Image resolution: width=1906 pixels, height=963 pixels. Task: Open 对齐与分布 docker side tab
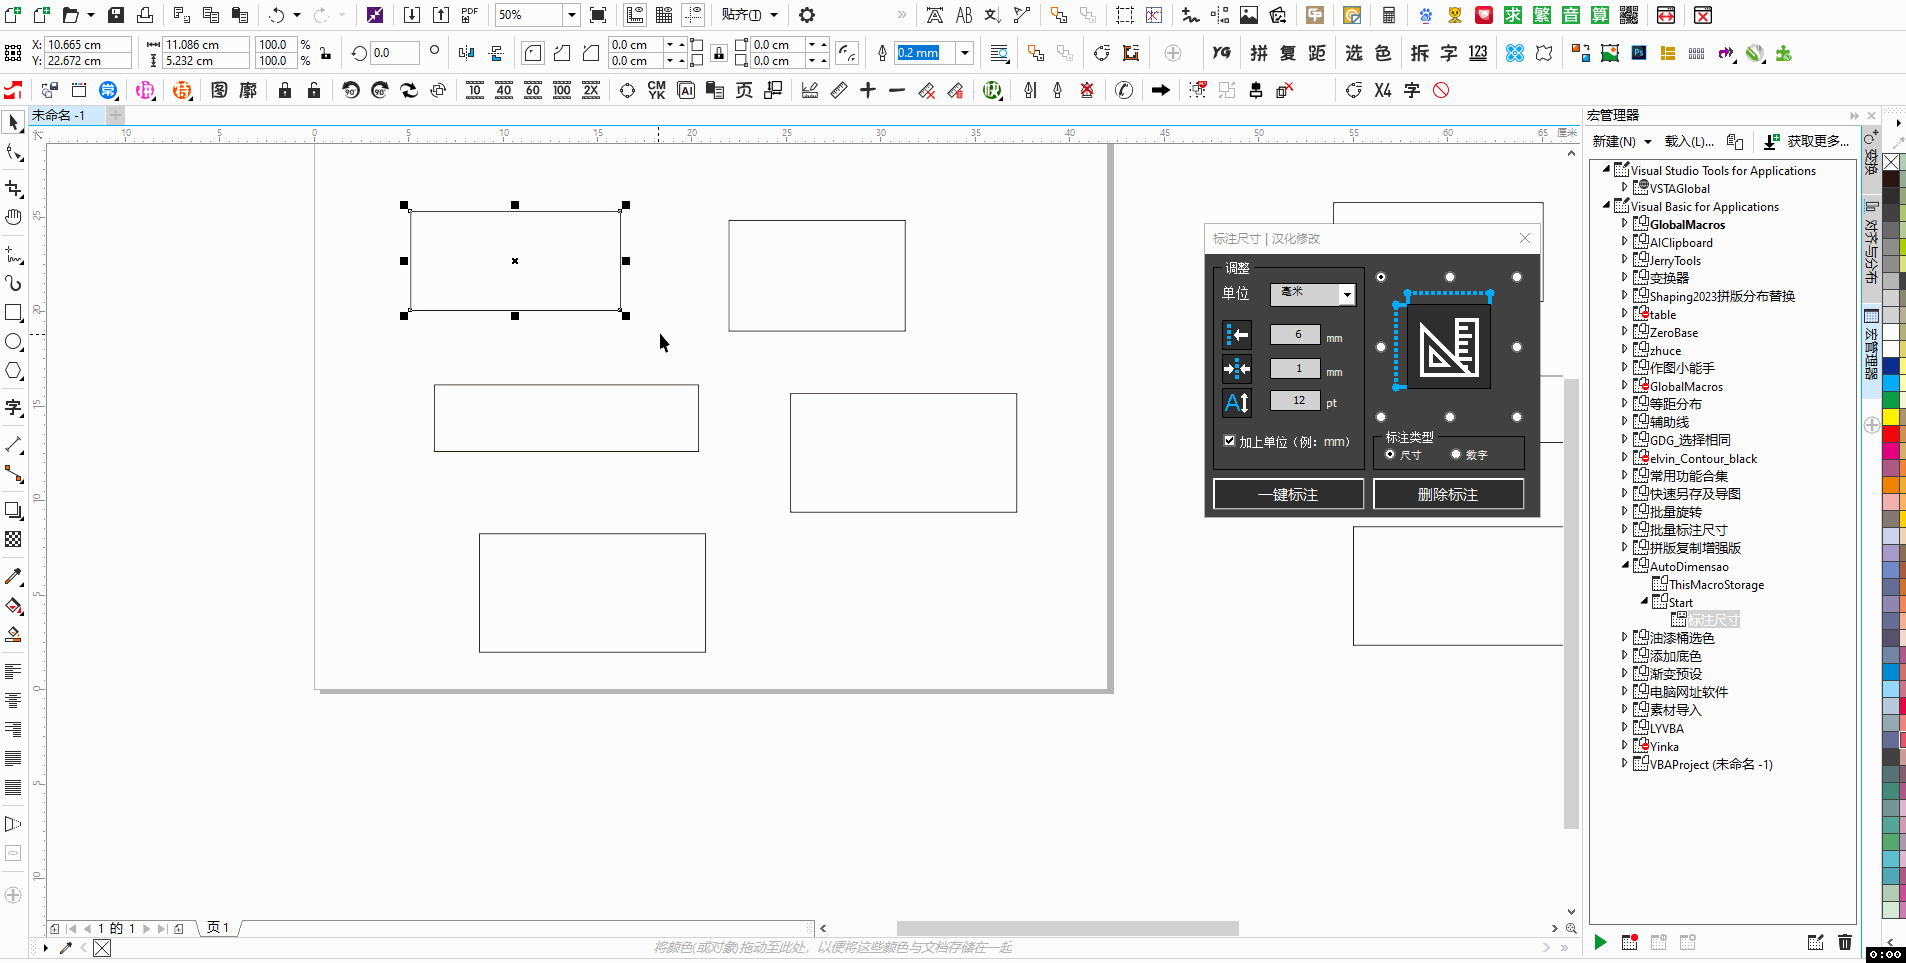pos(1871,244)
